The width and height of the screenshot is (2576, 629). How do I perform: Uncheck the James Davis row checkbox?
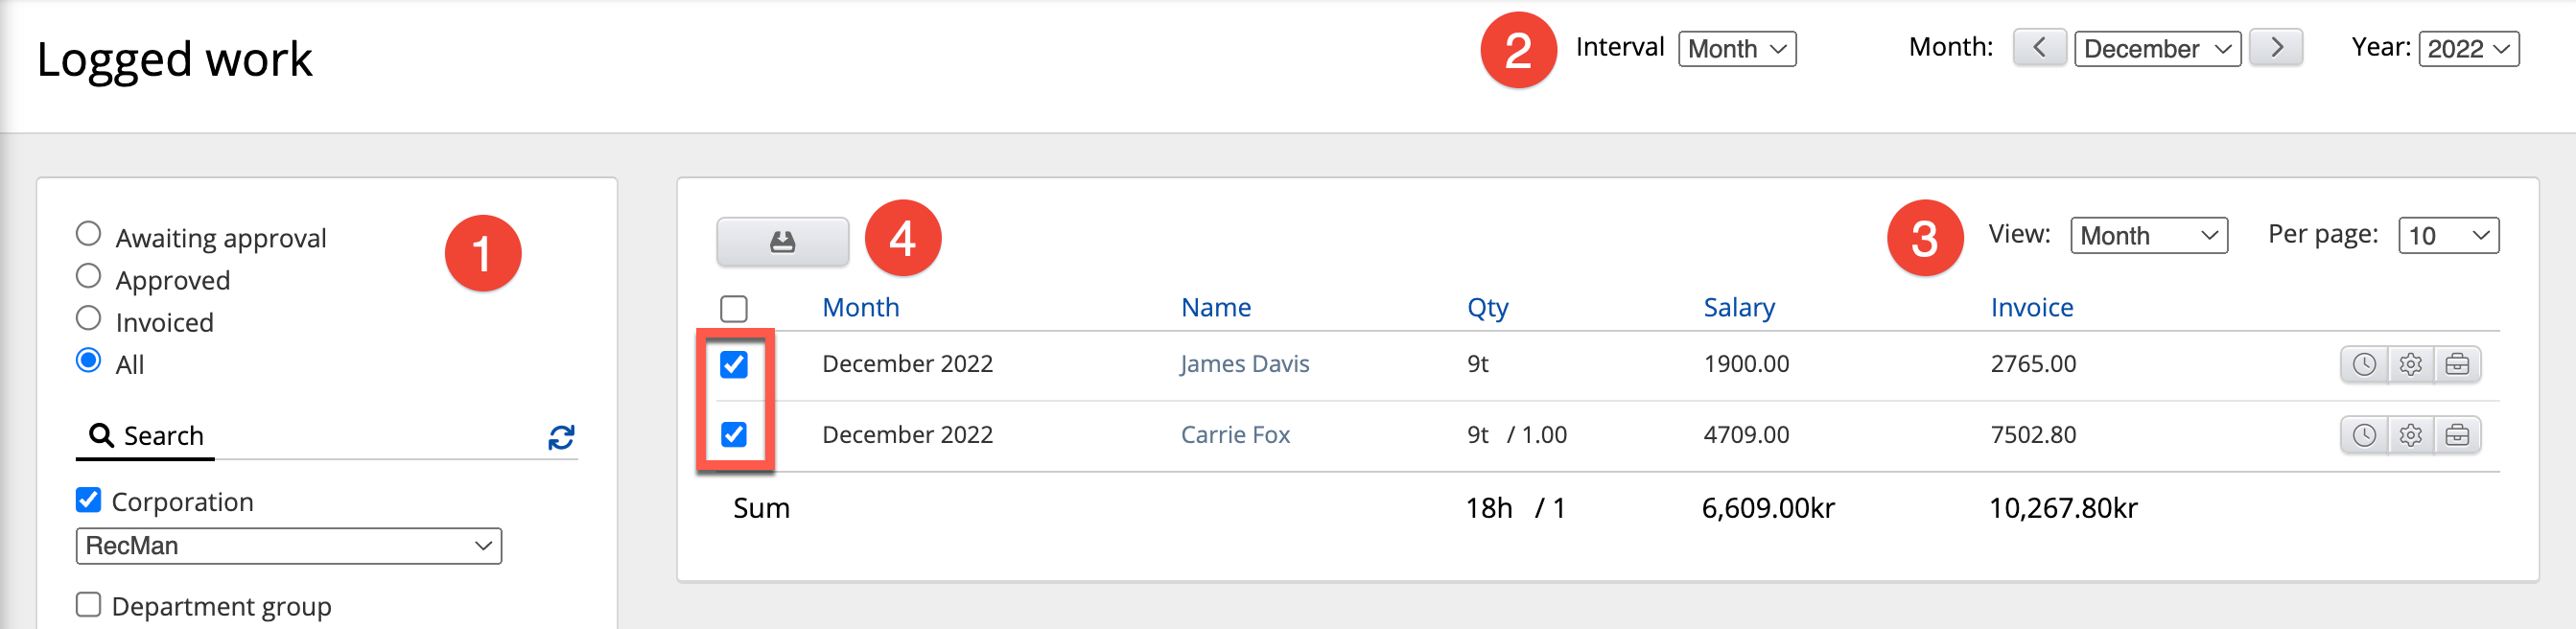pos(734,364)
